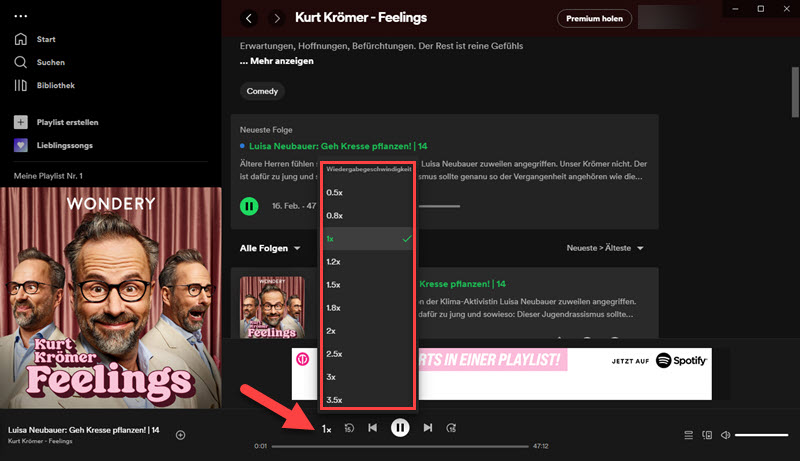The width and height of the screenshot is (800, 461).
Task: Seek on the playback progress bar
Action: tap(400, 446)
